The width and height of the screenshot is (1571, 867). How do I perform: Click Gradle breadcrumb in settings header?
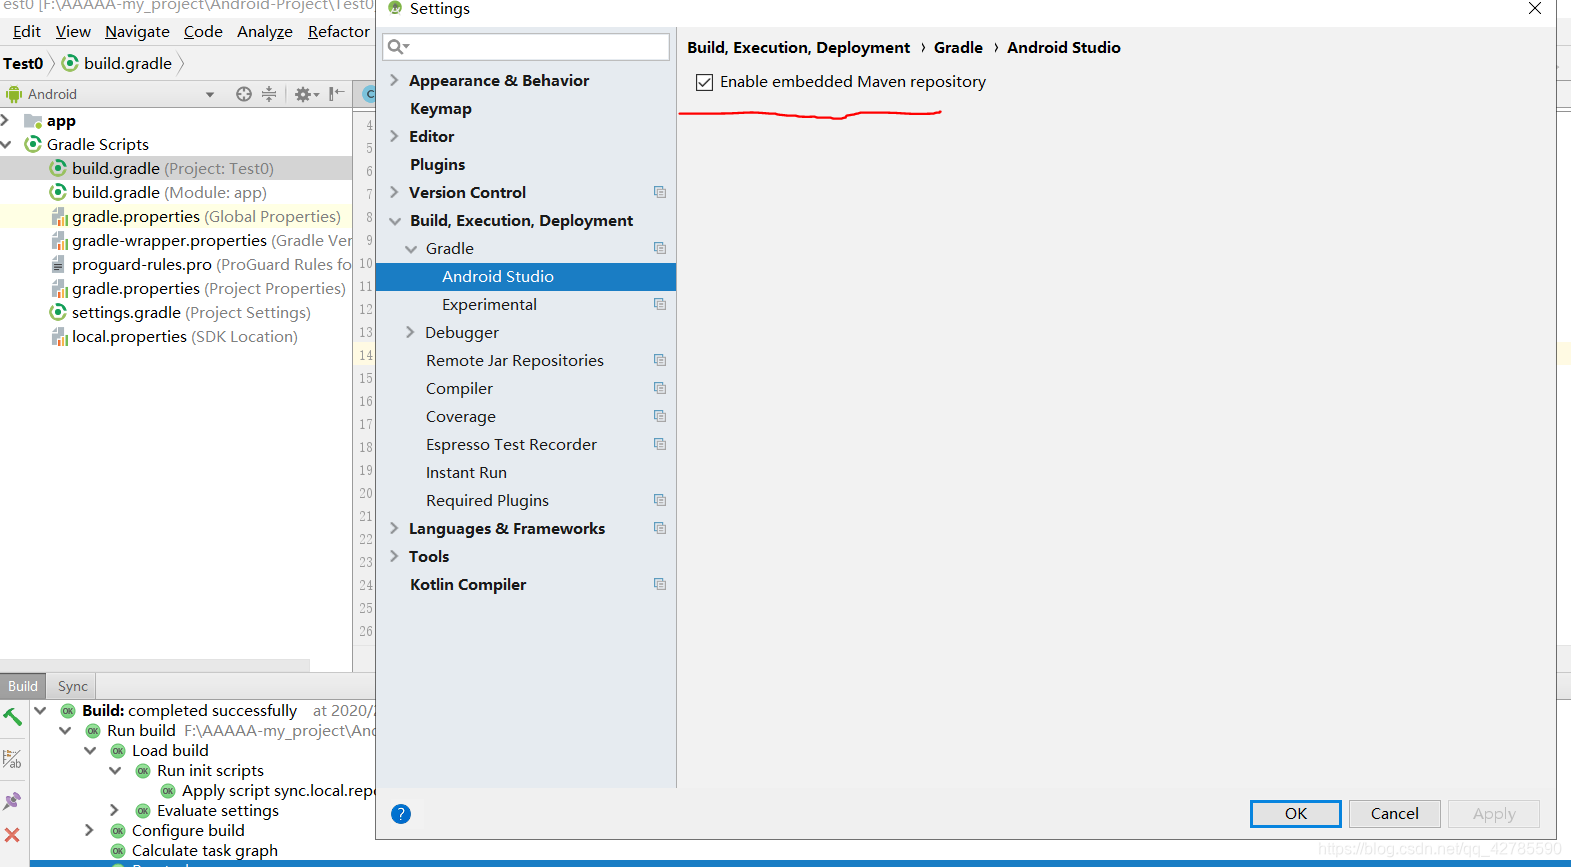958,48
